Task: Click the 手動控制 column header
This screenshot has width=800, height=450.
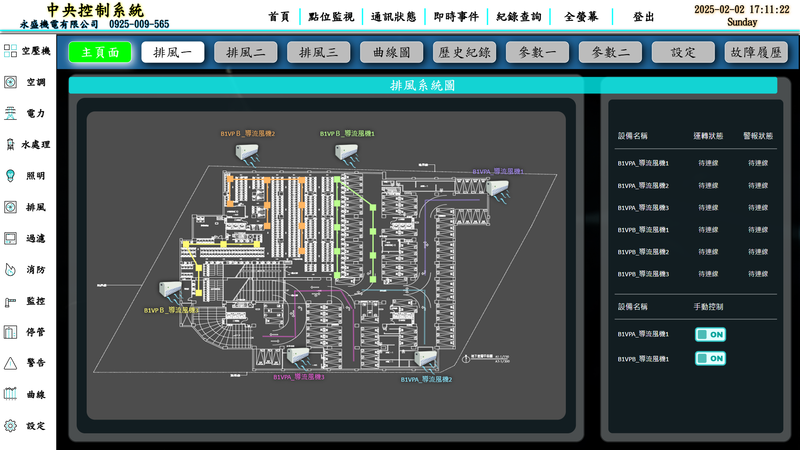Action: [x=708, y=307]
